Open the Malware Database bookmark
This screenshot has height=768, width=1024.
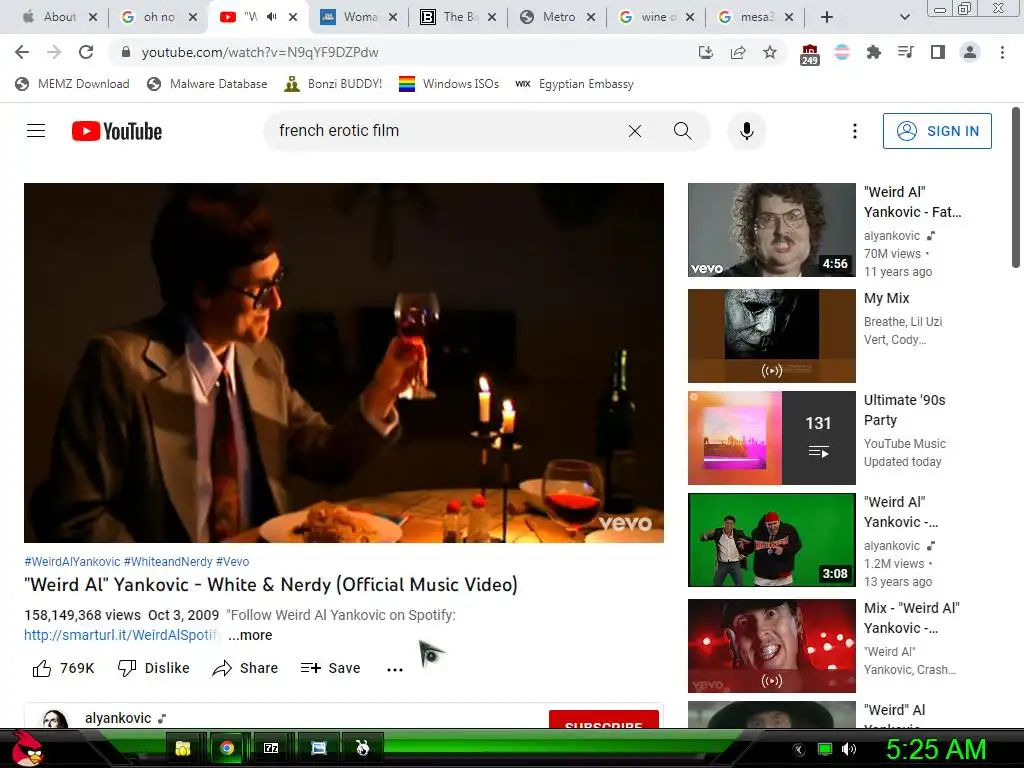click(207, 84)
